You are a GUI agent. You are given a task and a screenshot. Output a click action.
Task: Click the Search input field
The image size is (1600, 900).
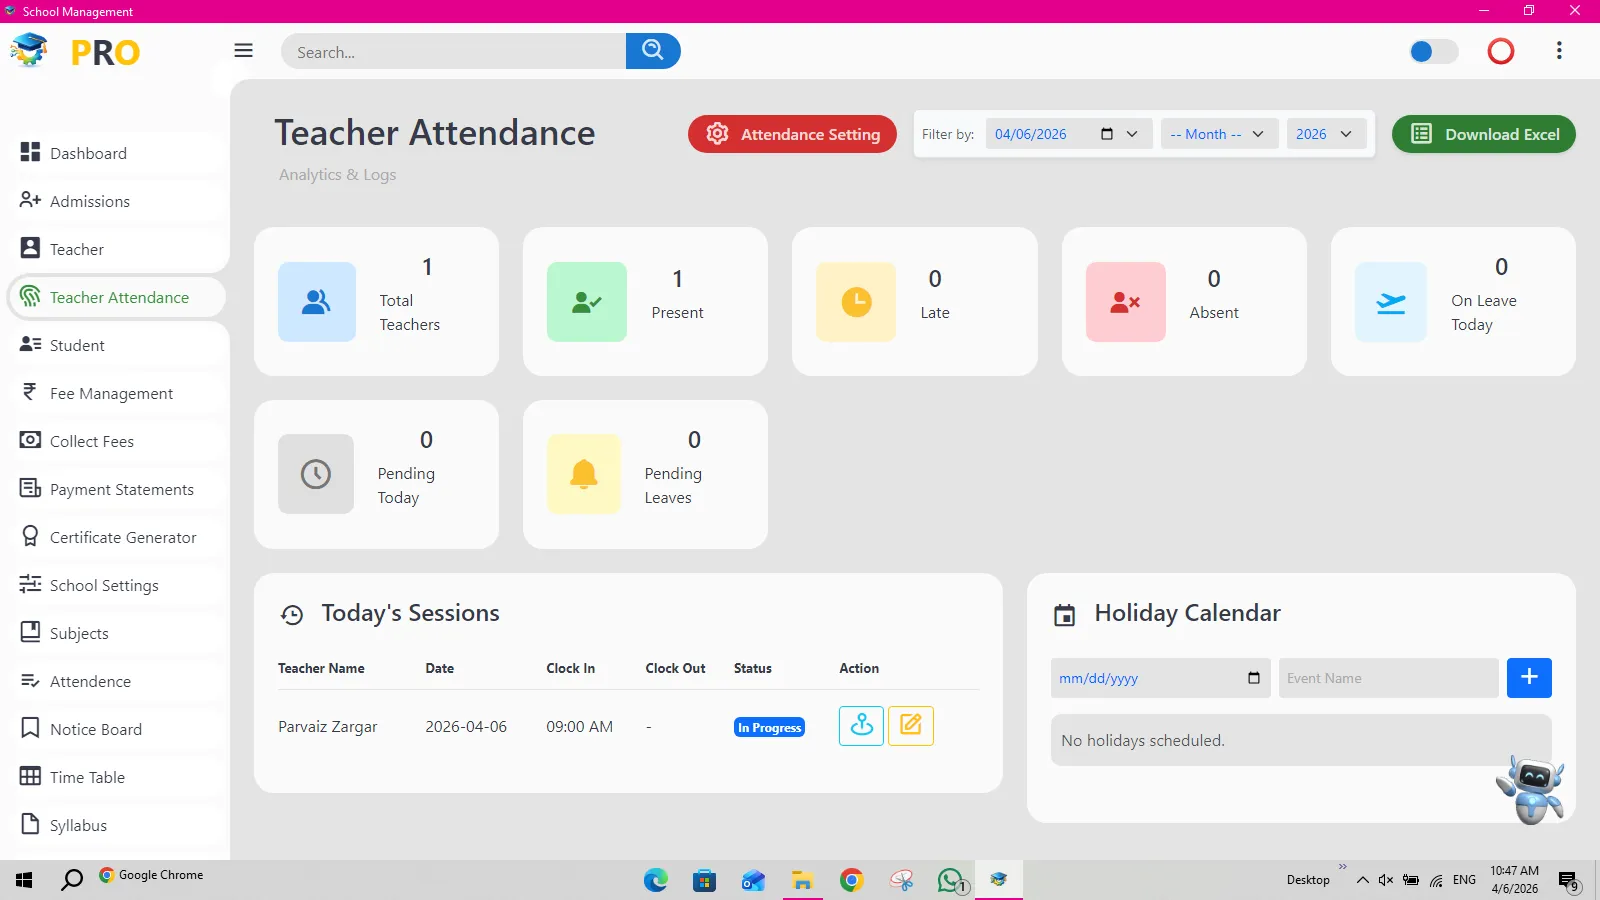[454, 51]
